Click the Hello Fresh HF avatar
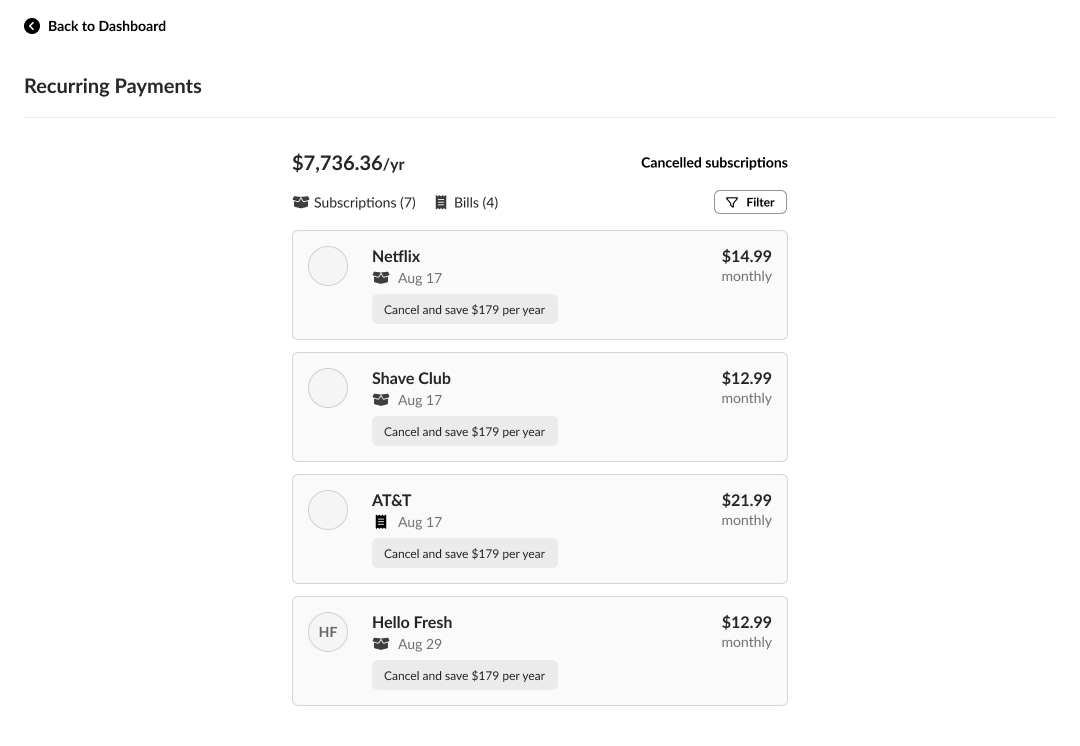Image resolution: width=1080 pixels, height=746 pixels. (328, 632)
